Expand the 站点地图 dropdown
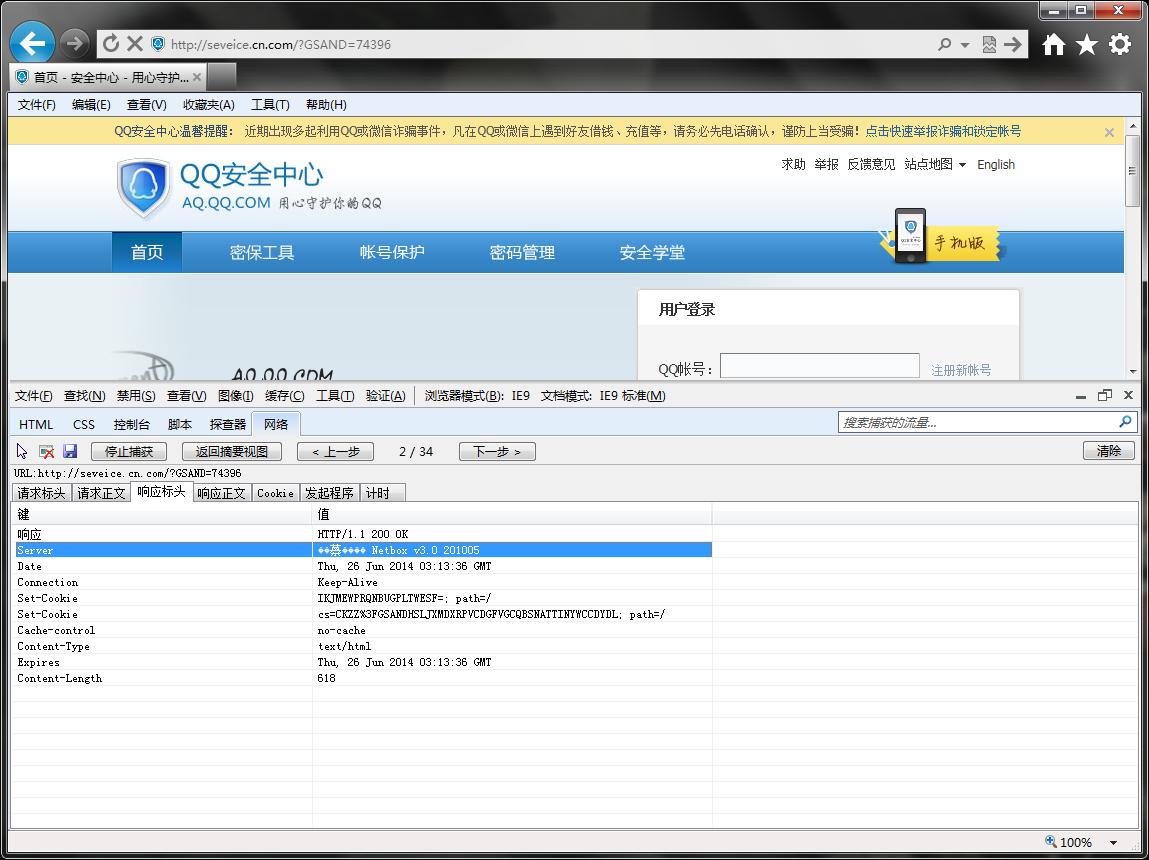Screen dimensions: 1149x860 [x=935, y=164]
